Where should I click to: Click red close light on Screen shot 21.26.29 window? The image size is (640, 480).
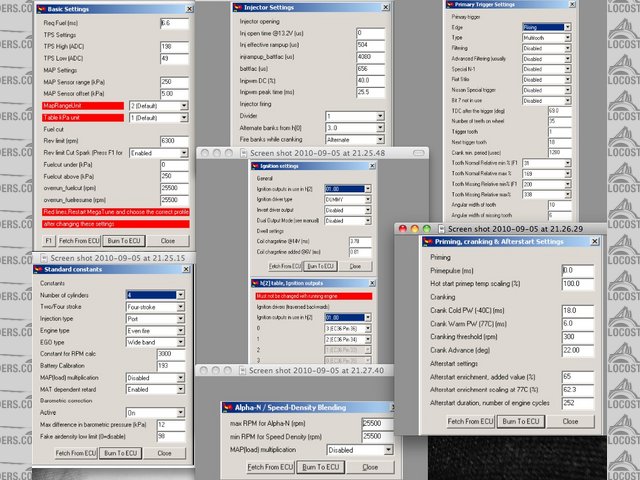click(402, 229)
